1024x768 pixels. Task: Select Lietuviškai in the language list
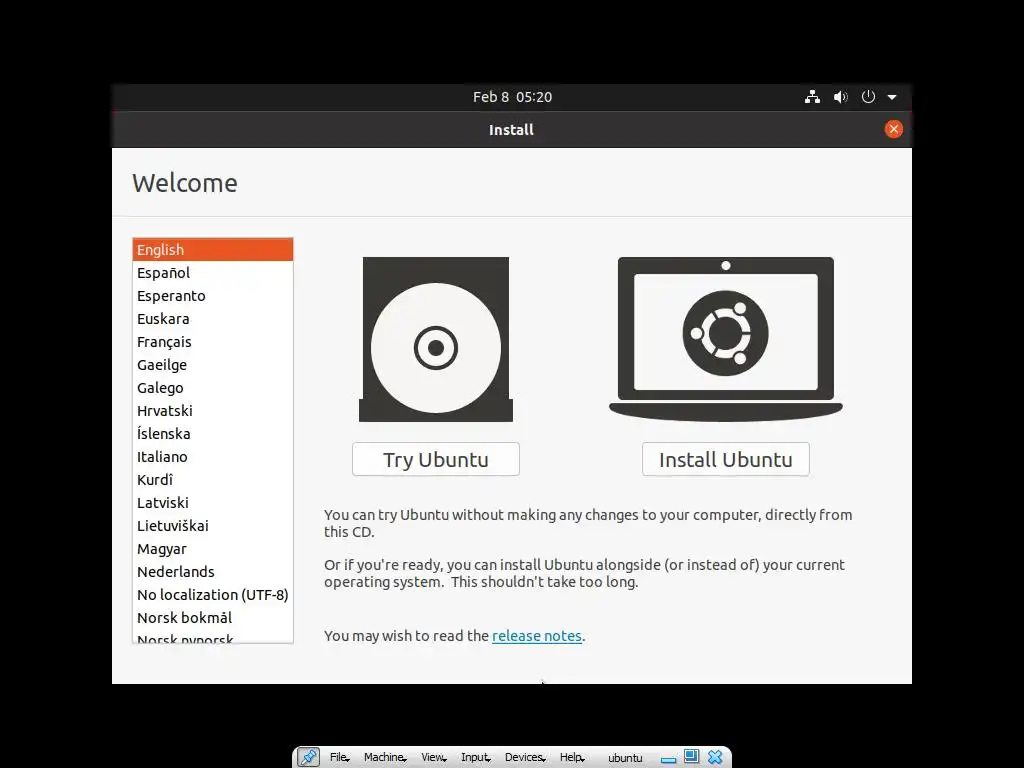click(x=212, y=526)
